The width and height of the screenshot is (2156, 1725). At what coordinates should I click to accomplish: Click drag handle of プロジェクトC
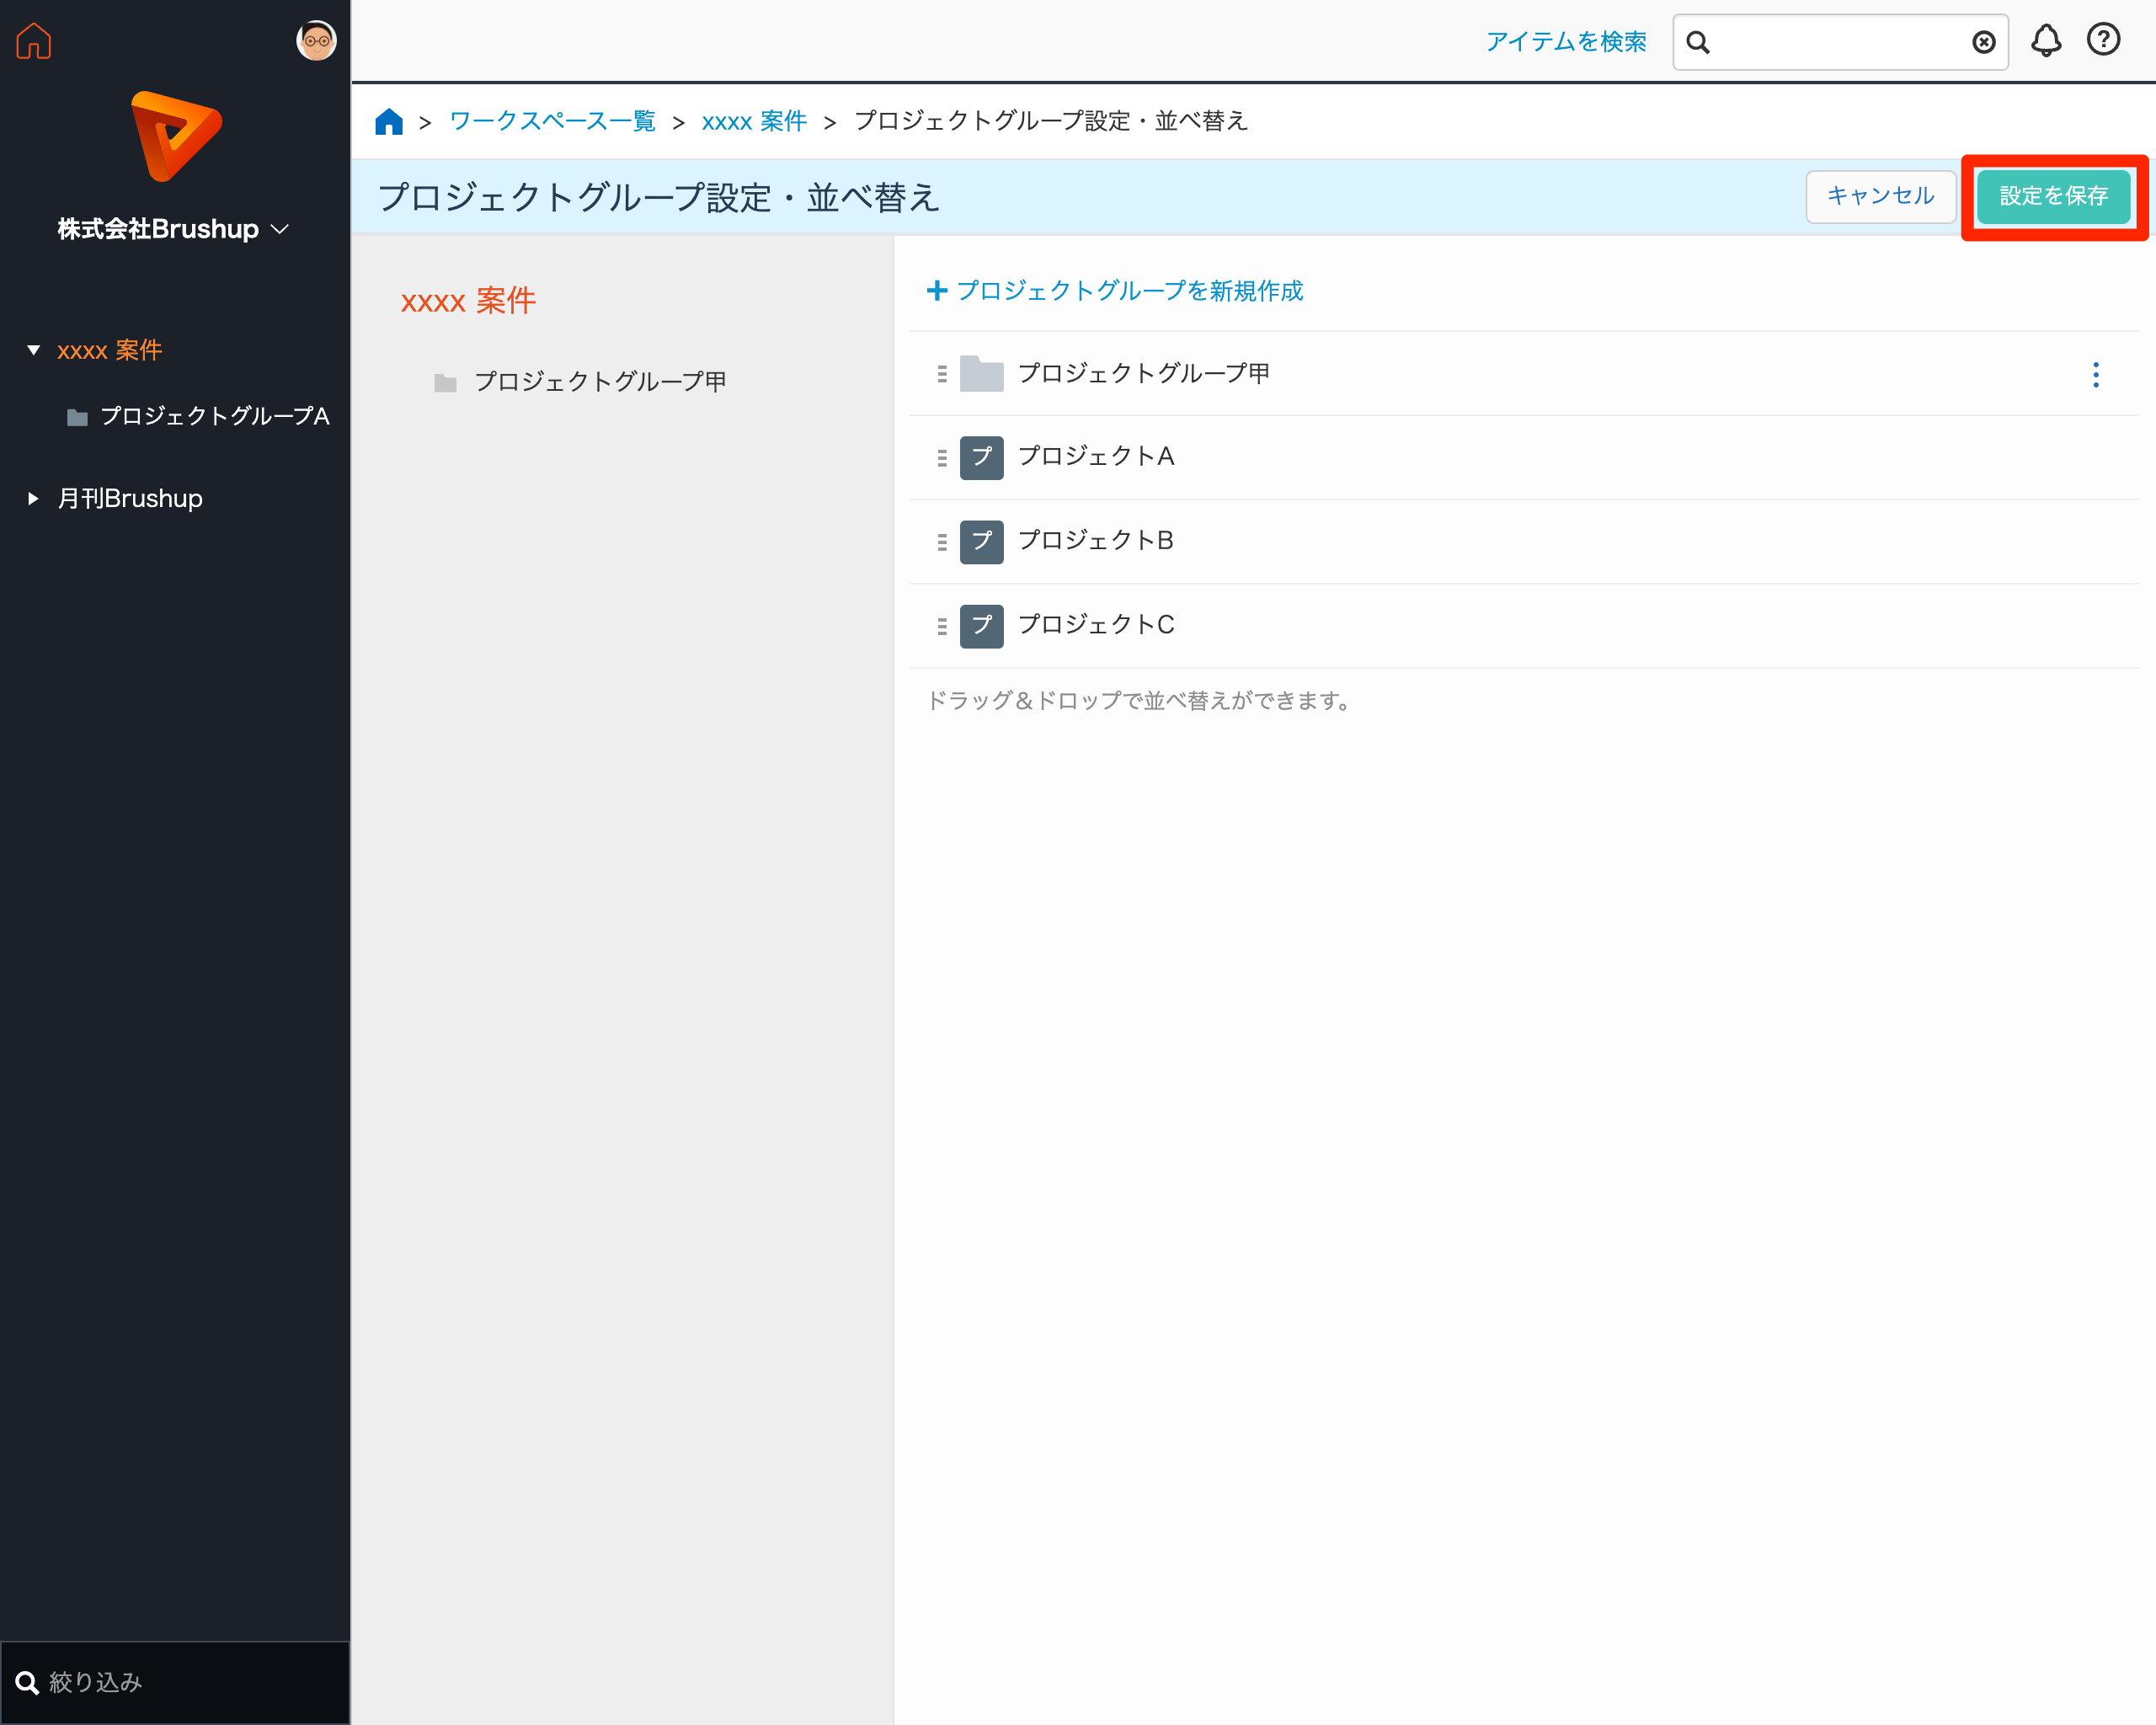pyautogui.click(x=941, y=626)
